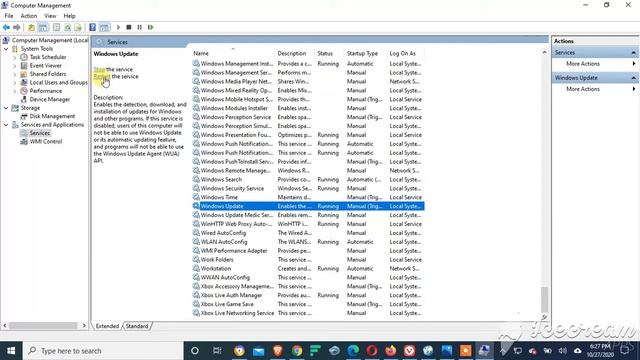Click the Start Service play icon
Image resolution: width=640 pixels, height=360 pixels.
pos(118,27)
